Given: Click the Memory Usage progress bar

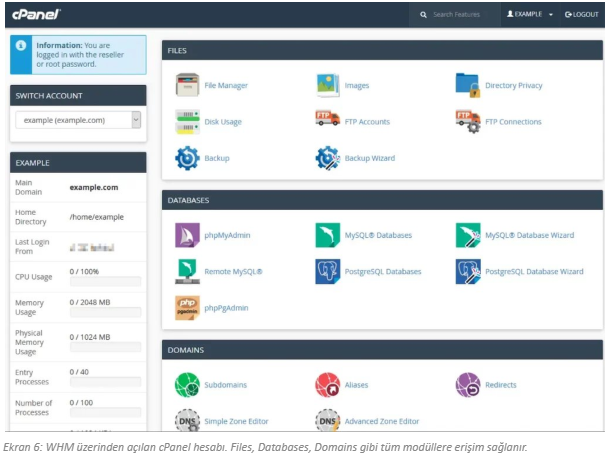Looking at the screenshot, I should click(x=105, y=312).
